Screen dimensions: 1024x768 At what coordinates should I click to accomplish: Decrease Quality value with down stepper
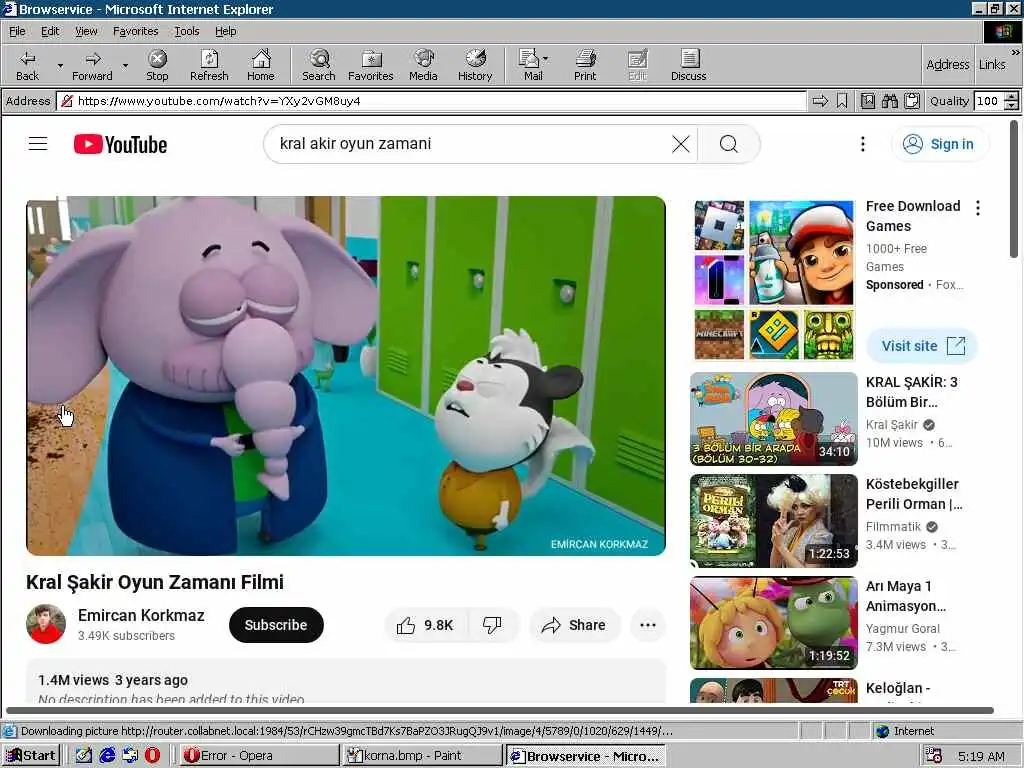(1012, 105)
